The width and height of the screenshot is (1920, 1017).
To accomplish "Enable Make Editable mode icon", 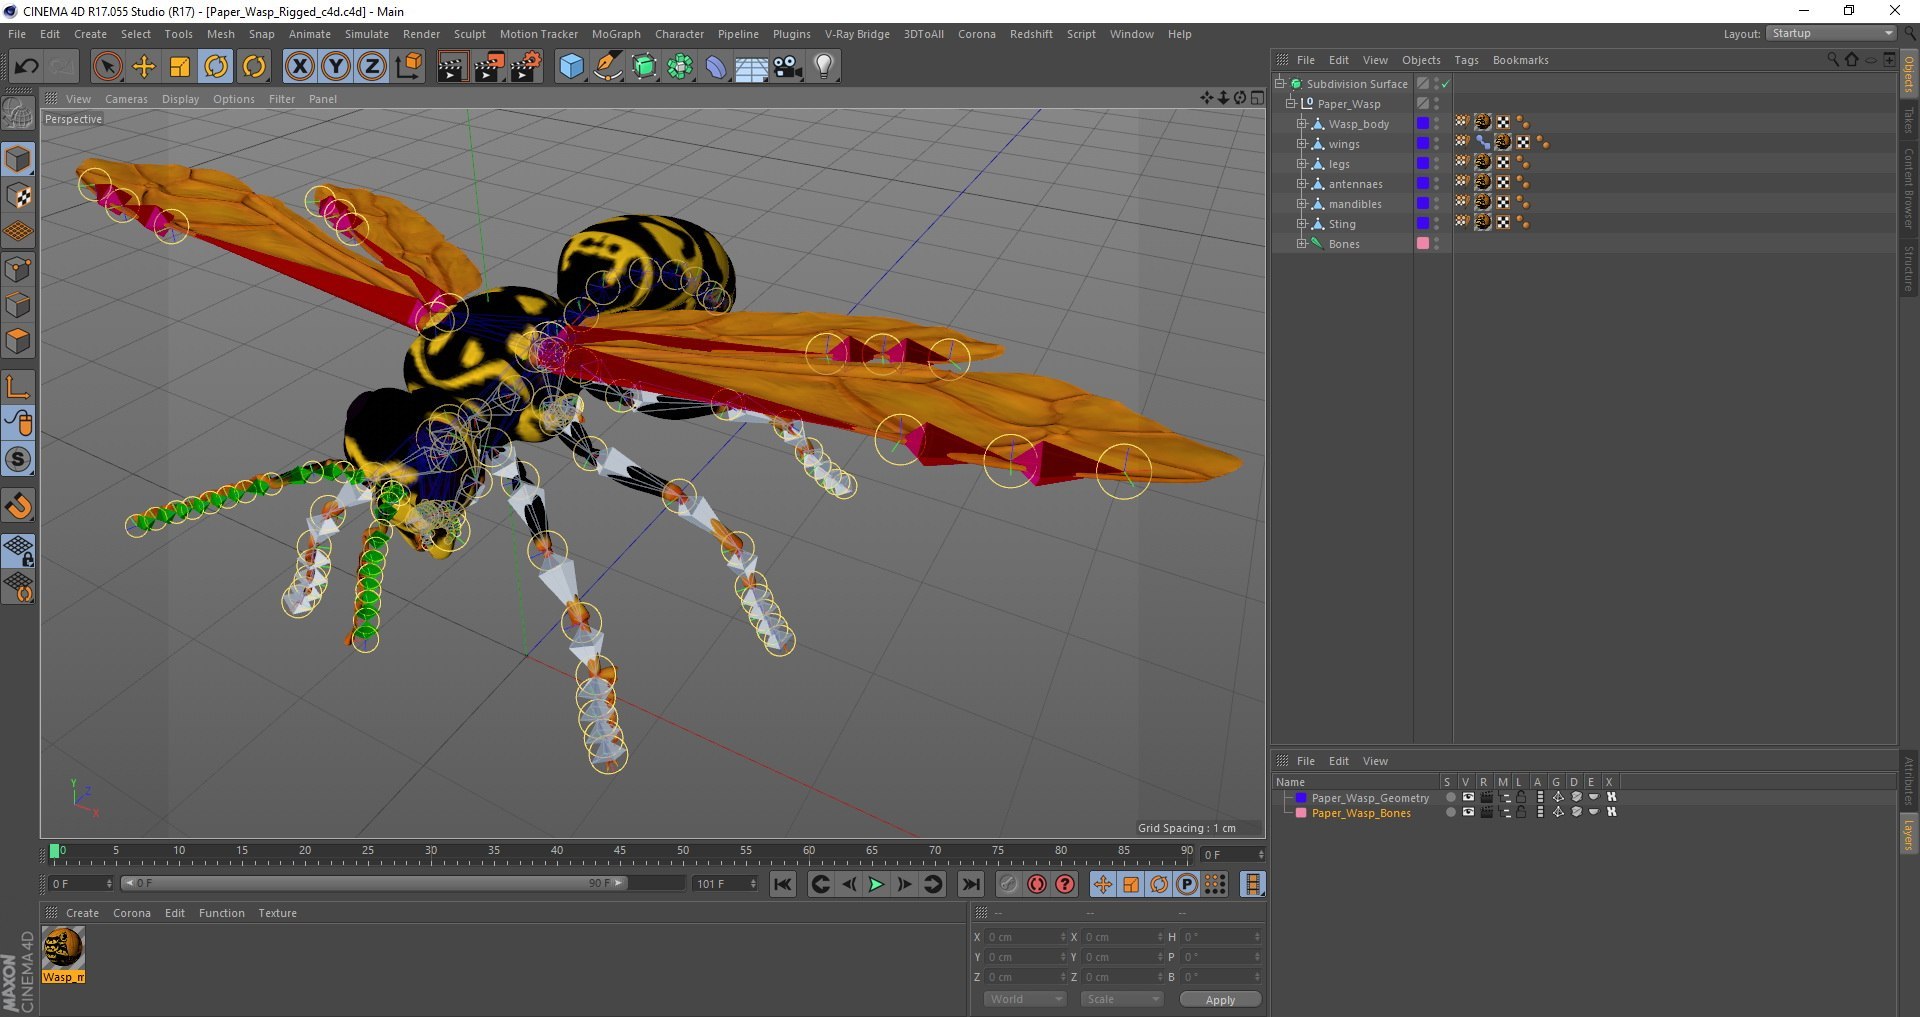I will 18,114.
